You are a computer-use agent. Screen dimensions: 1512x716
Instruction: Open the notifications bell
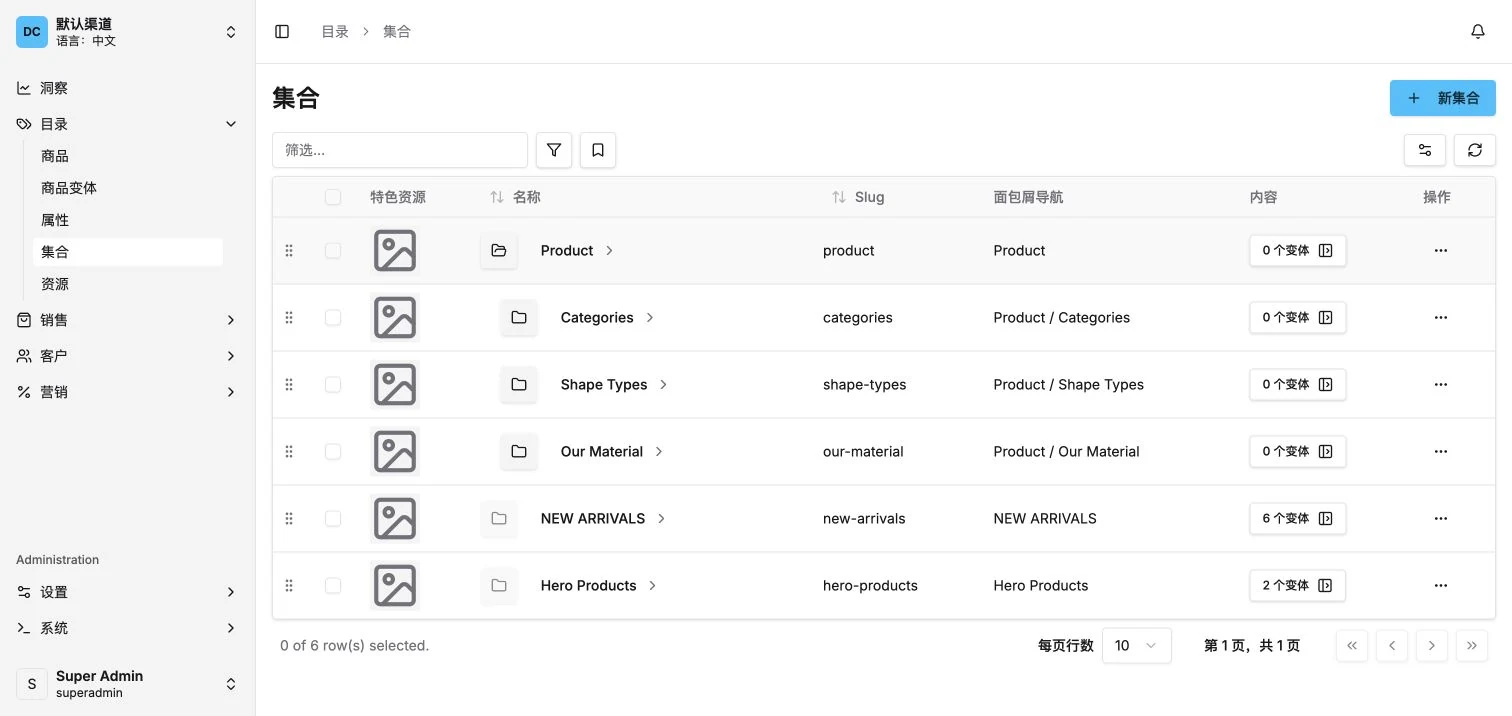tap(1478, 32)
